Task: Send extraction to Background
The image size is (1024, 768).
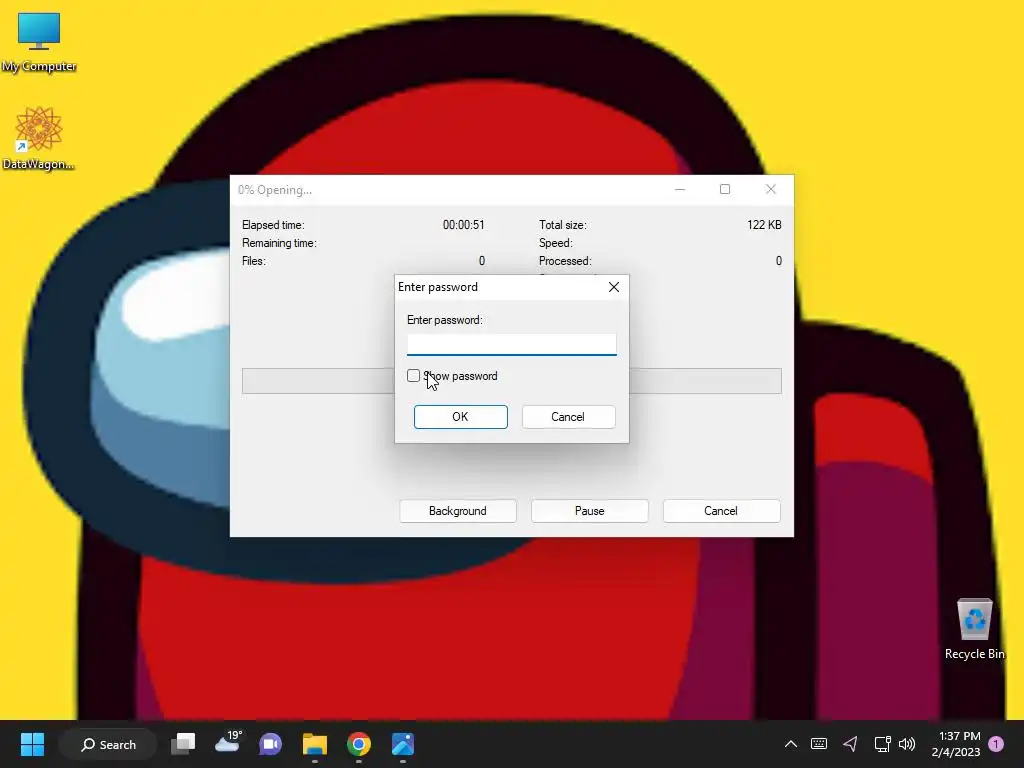Action: pos(458,511)
